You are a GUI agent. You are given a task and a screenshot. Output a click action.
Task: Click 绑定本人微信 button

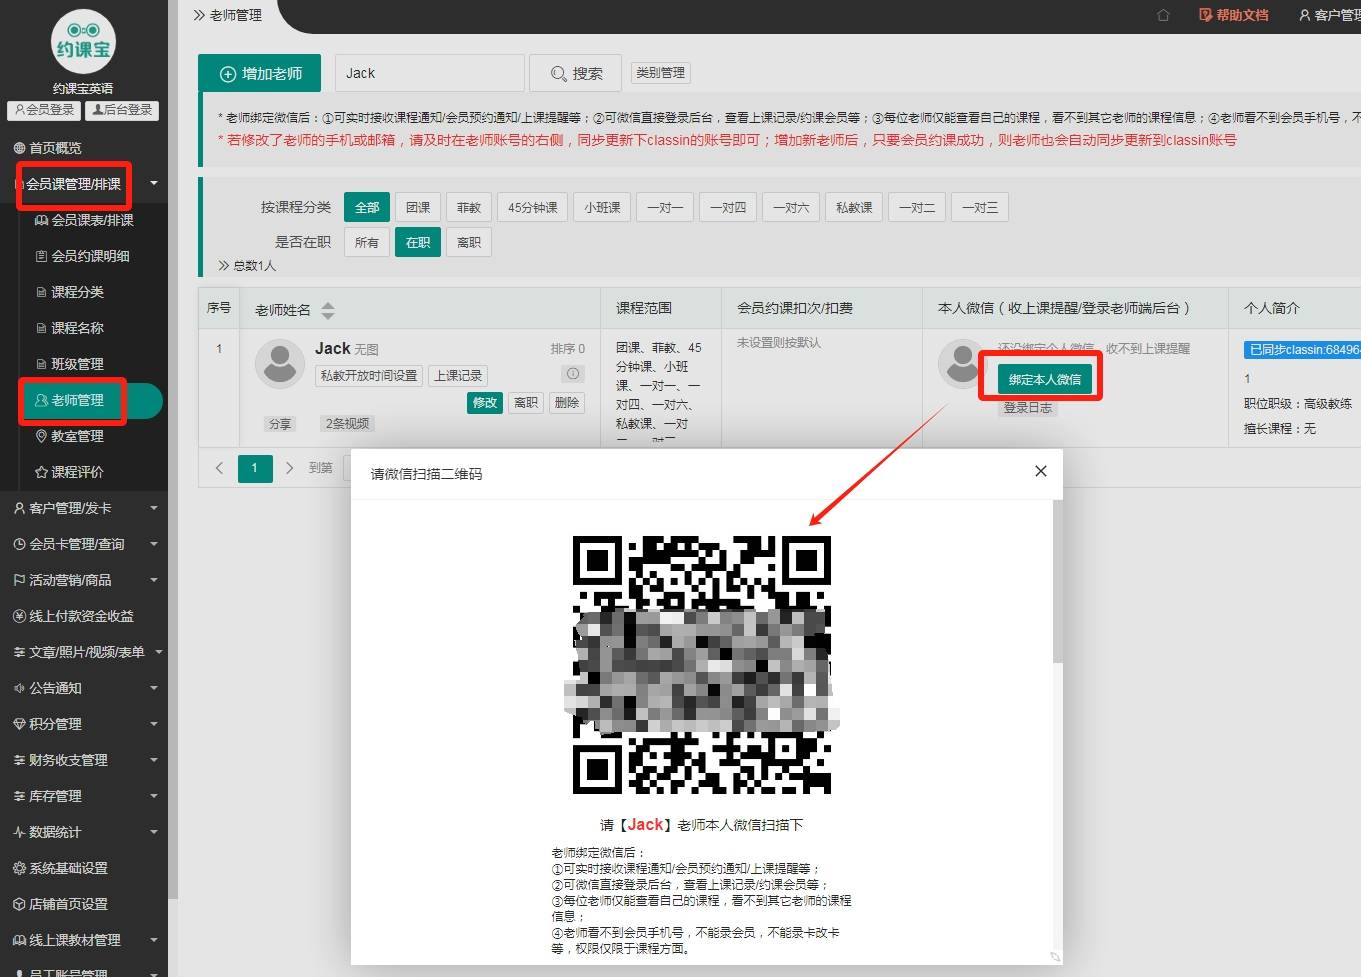(x=1045, y=380)
